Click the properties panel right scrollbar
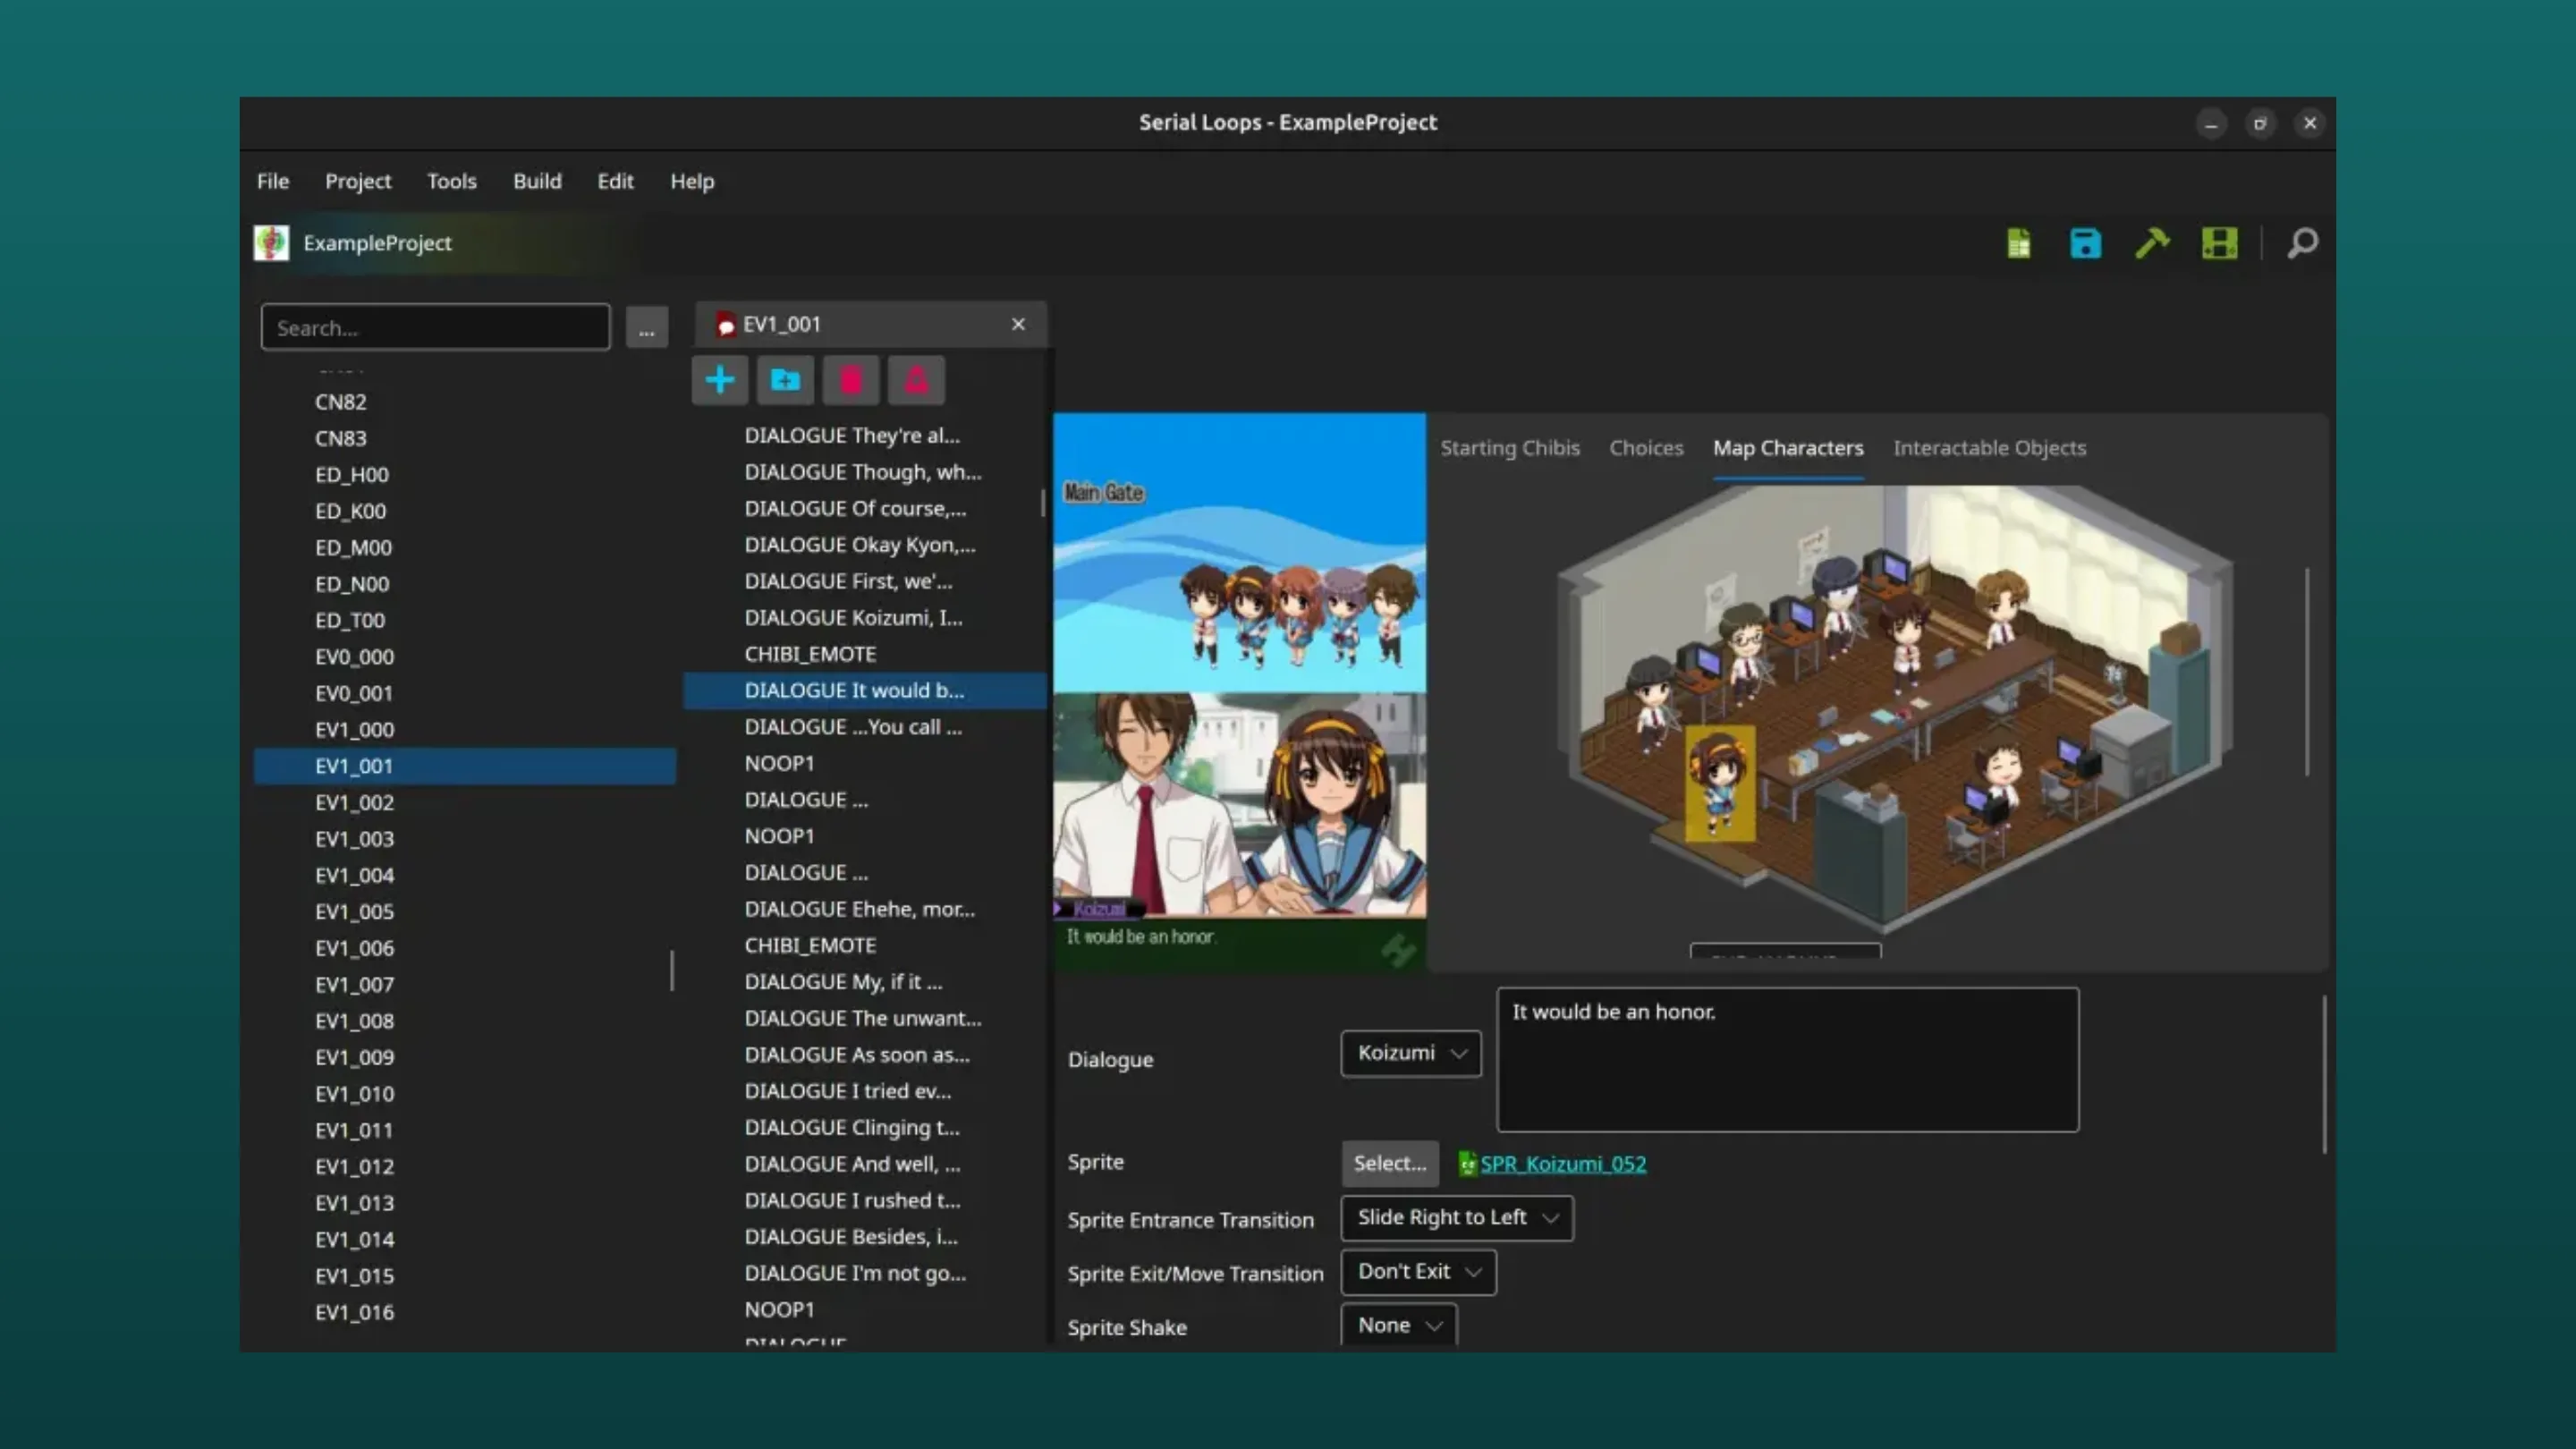Image resolution: width=2576 pixels, height=1449 pixels. coord(2324,1074)
